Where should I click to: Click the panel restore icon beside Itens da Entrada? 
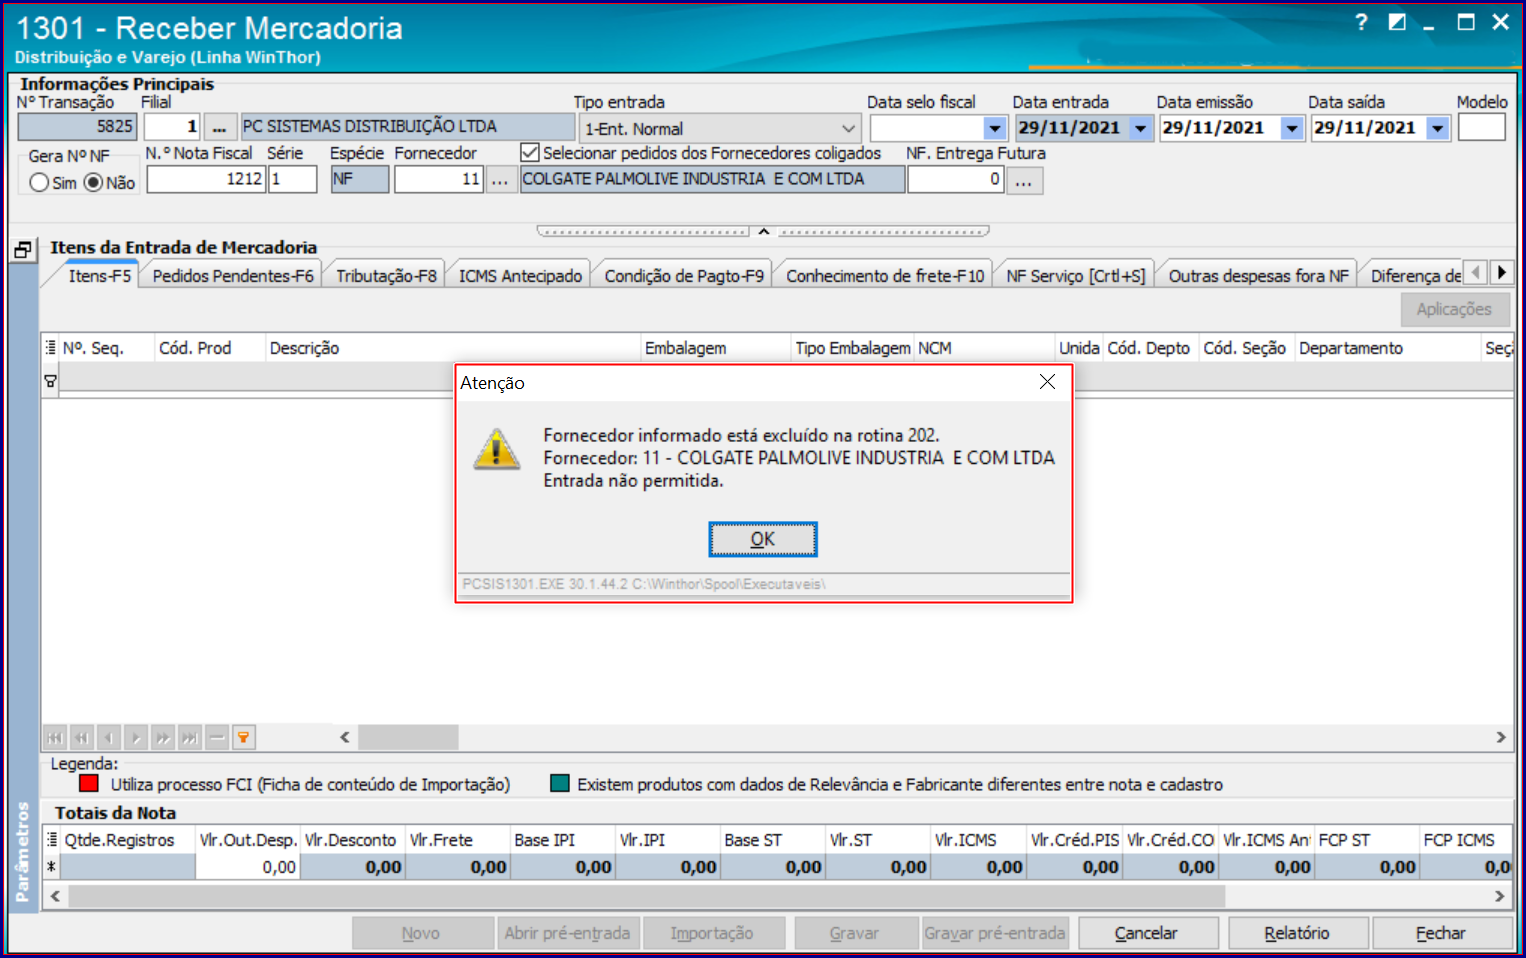[23, 250]
